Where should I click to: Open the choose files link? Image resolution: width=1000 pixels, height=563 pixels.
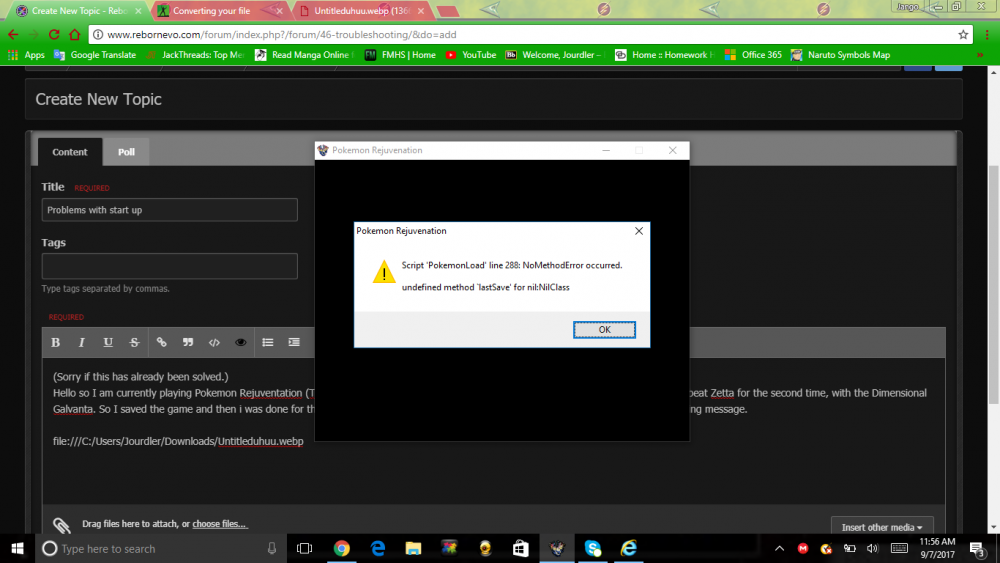(219, 523)
